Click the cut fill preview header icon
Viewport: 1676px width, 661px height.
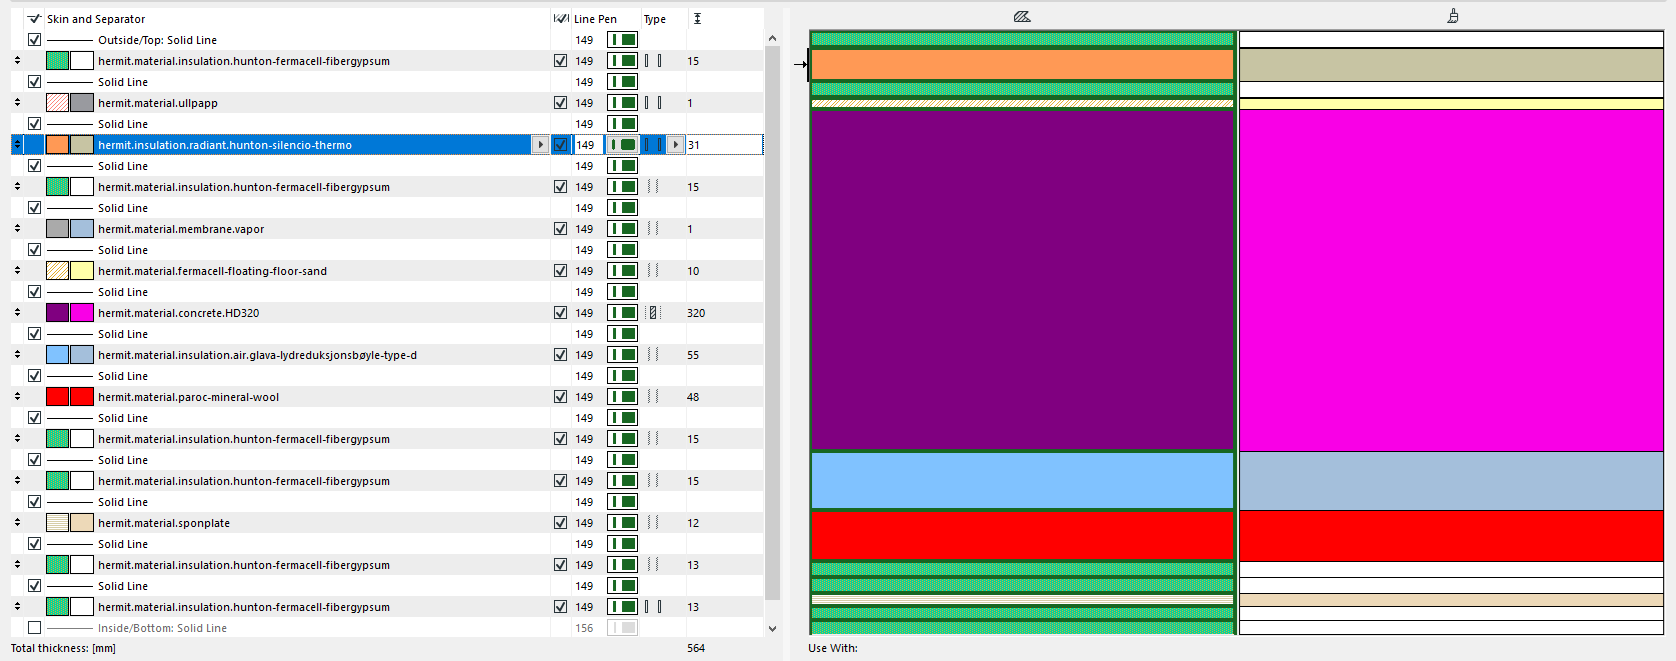point(1021,16)
